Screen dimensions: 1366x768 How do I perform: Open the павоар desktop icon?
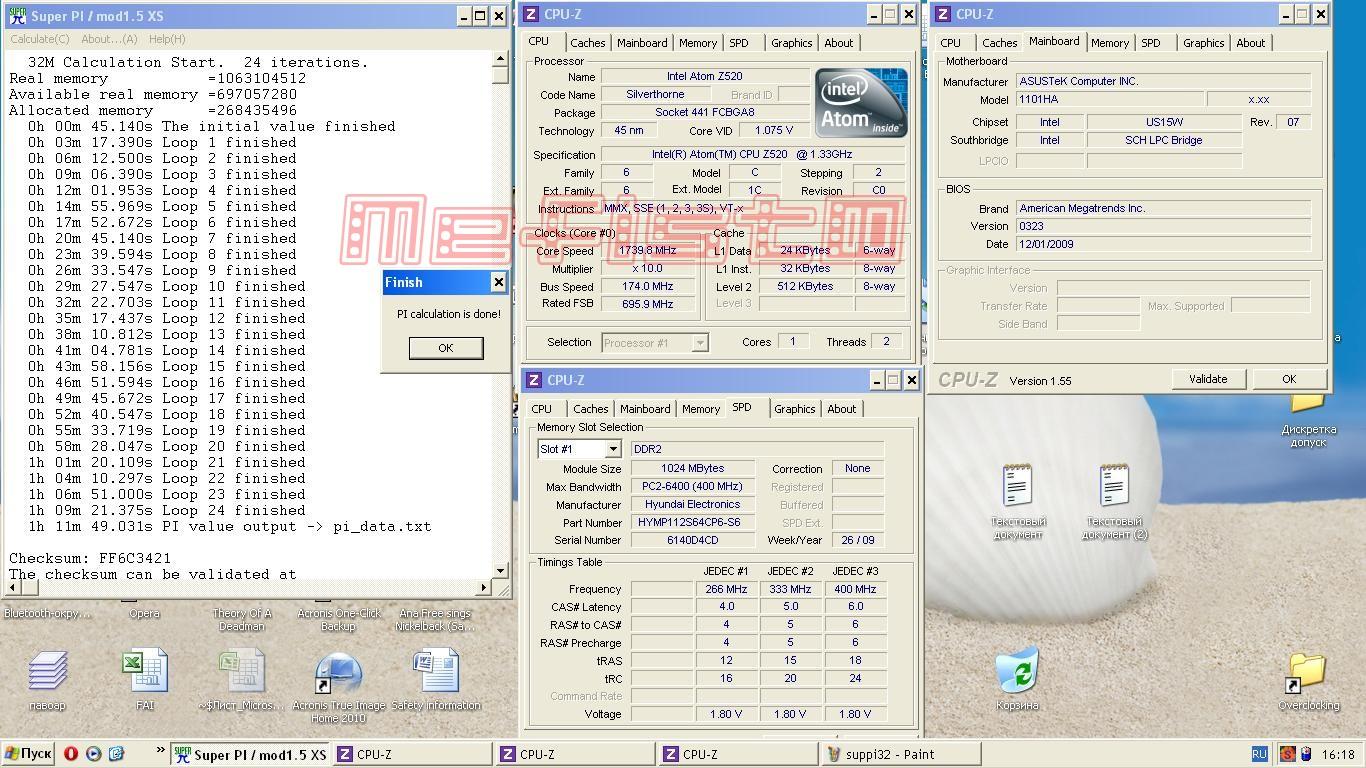click(48, 671)
